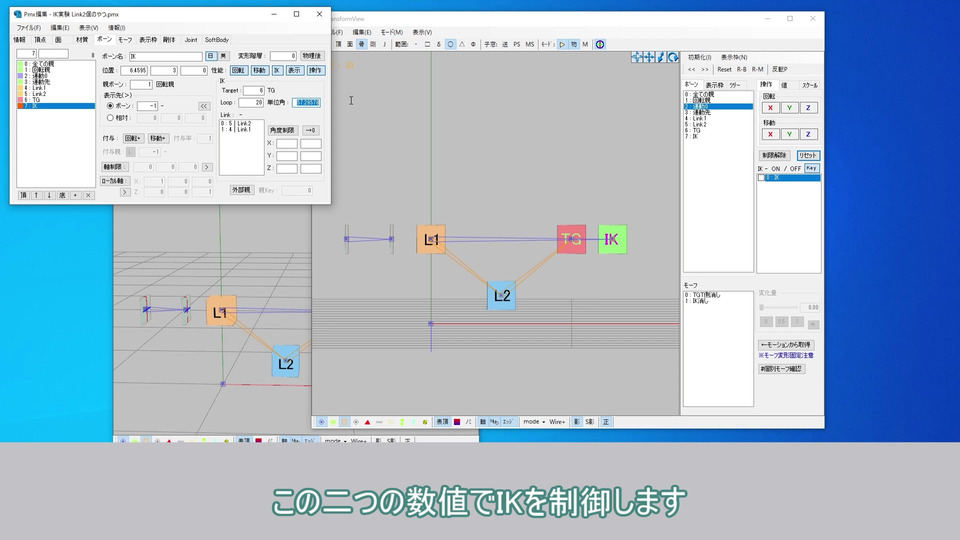960x540 pixels.
Task: Click the 反転P button
Action: click(779, 69)
